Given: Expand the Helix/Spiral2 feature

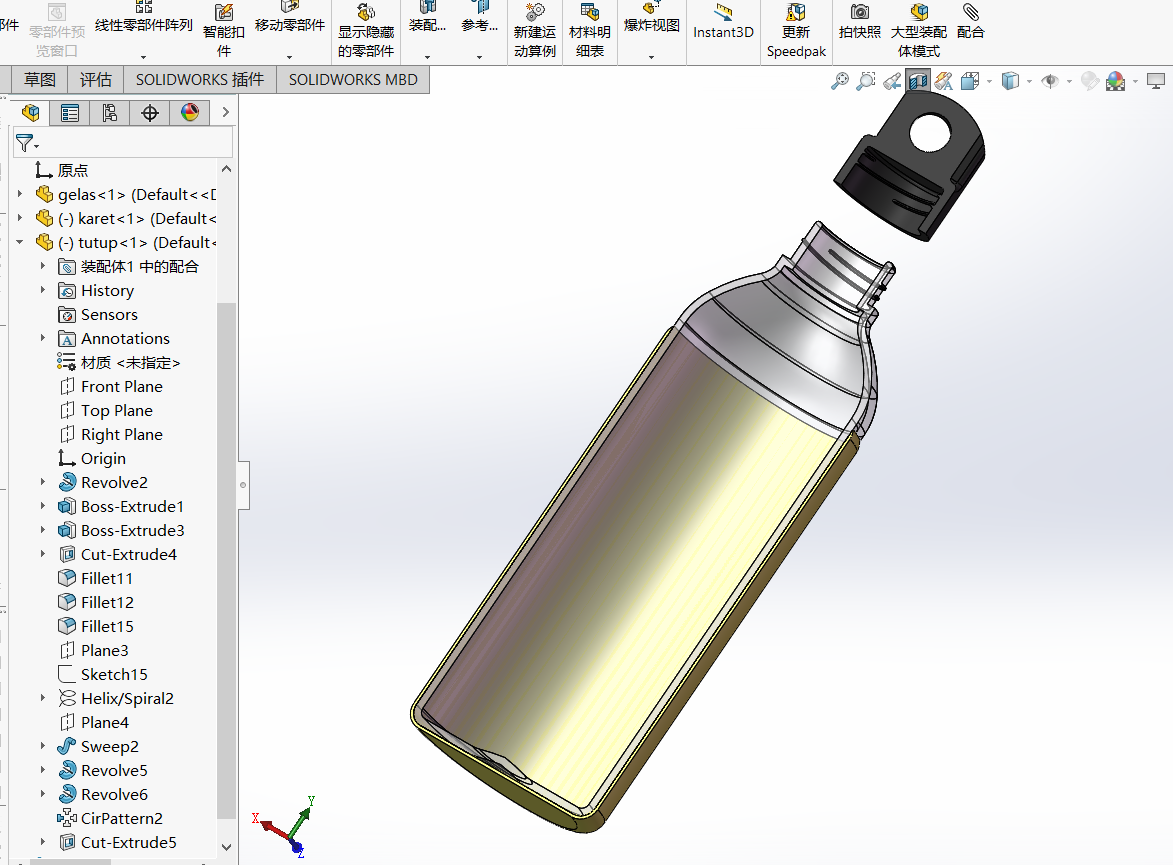Looking at the screenshot, I should tap(43, 697).
